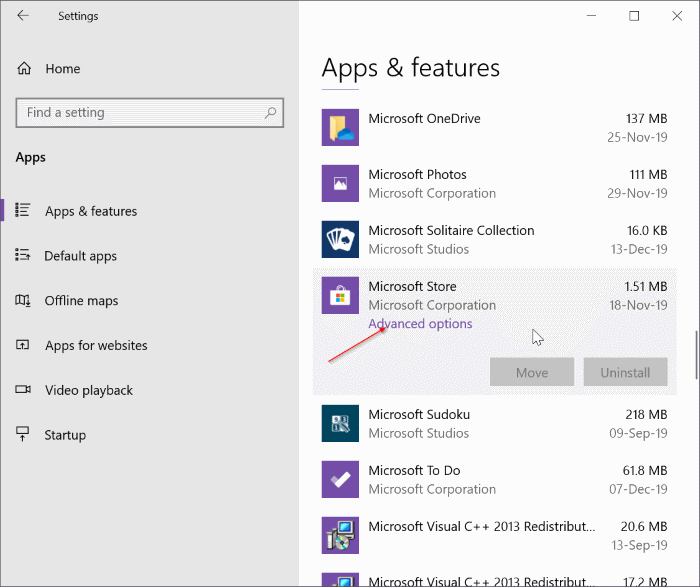The image size is (700, 587).
Task: Click the Microsoft To Do checkmark icon
Action: click(x=340, y=479)
